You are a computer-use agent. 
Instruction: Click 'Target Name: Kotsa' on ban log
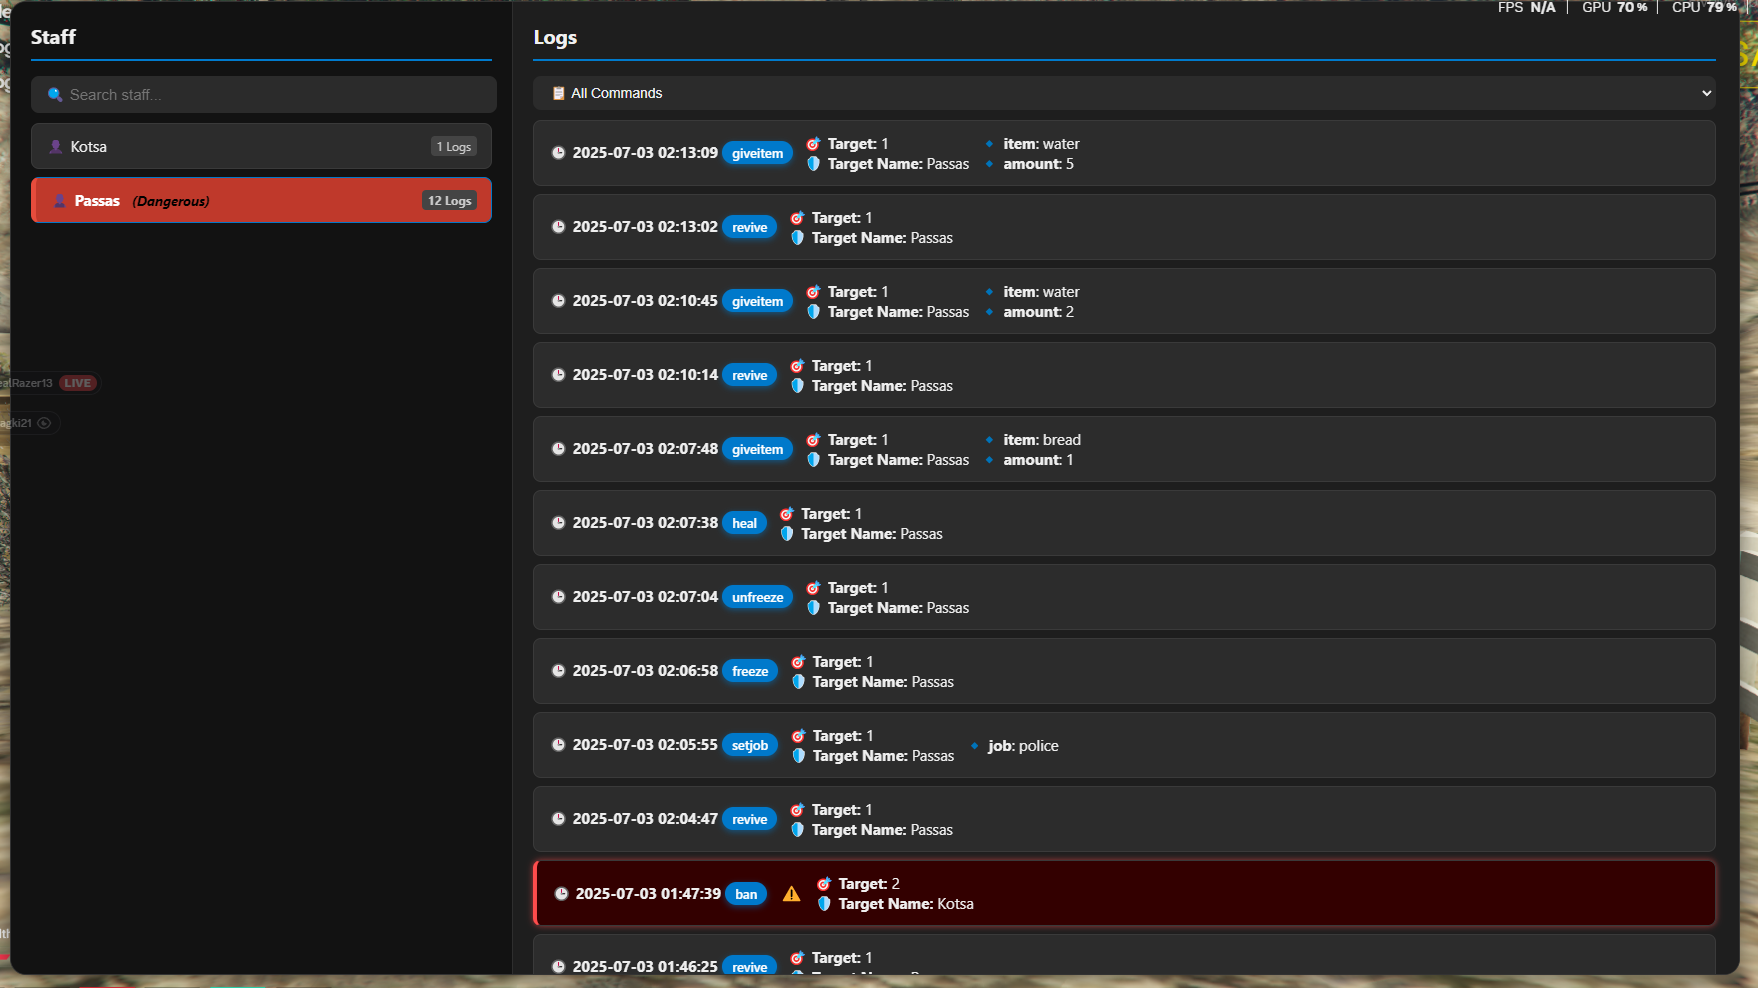click(906, 904)
